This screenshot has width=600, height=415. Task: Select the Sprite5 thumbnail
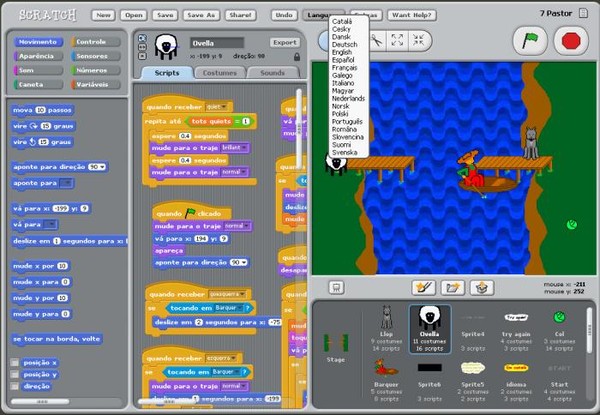point(473,380)
